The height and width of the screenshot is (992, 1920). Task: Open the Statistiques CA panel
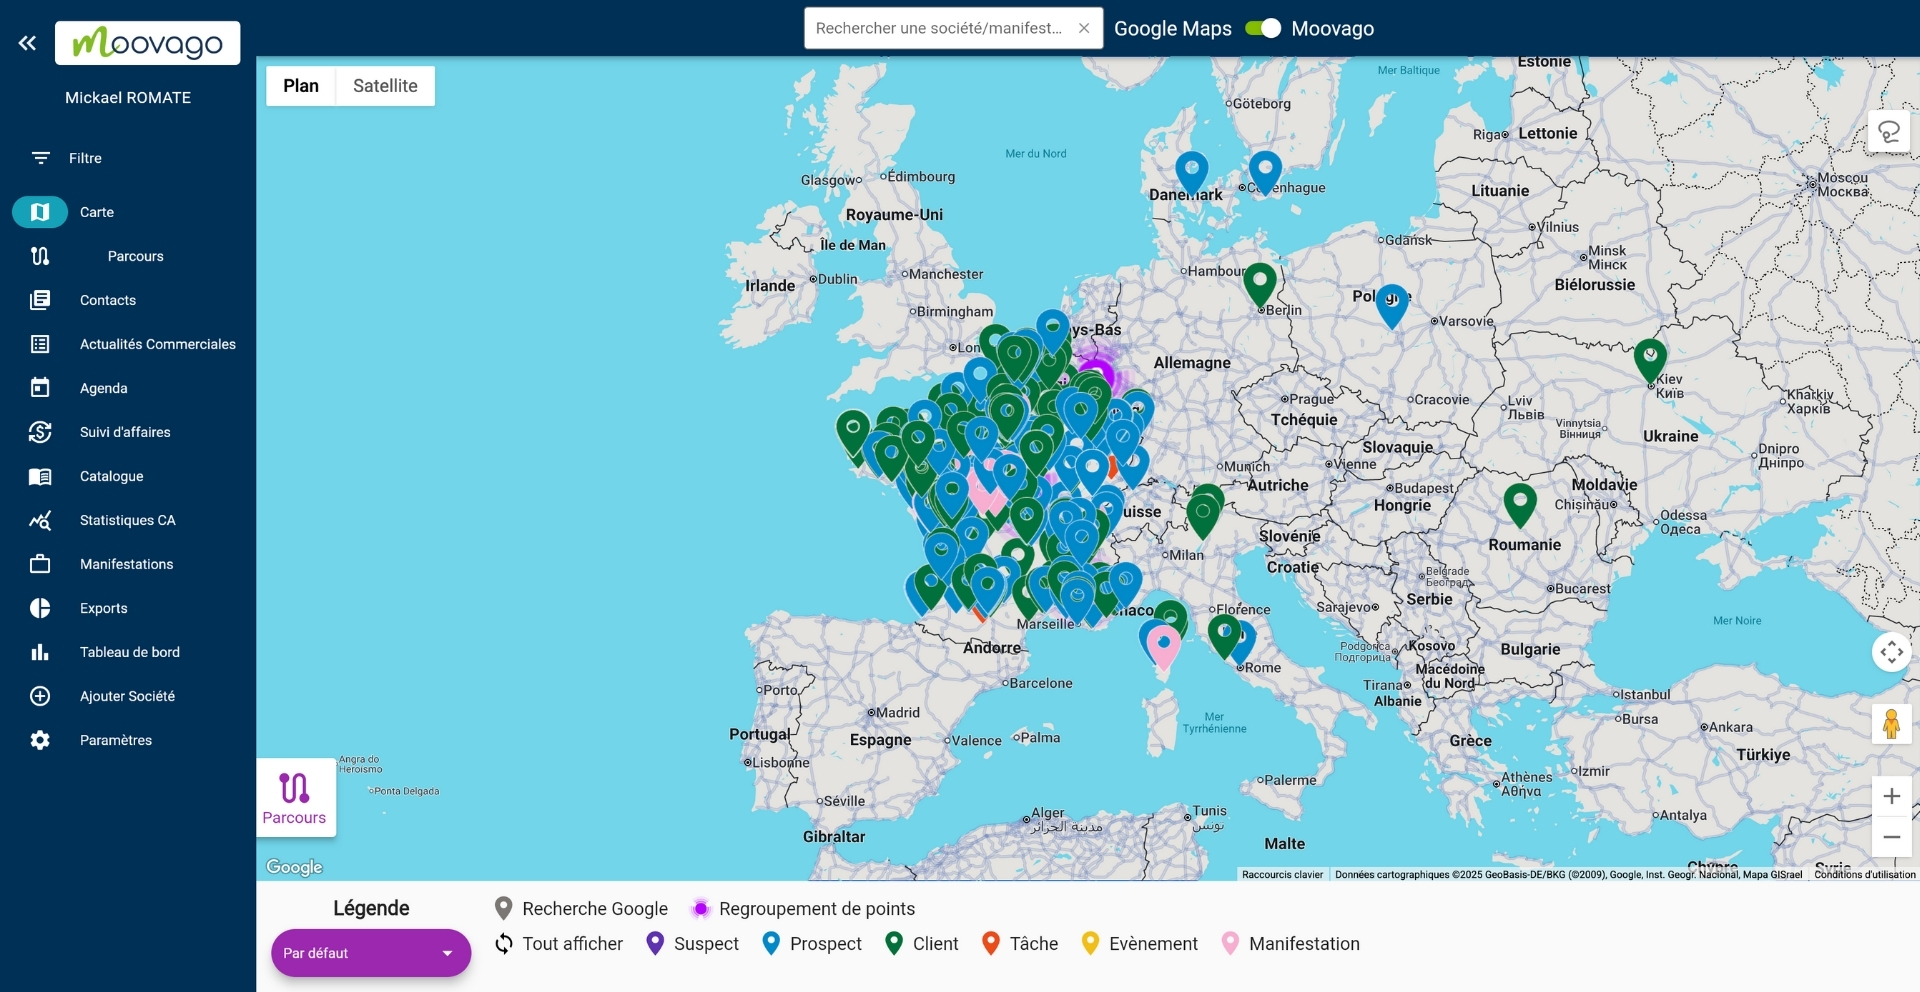(128, 520)
